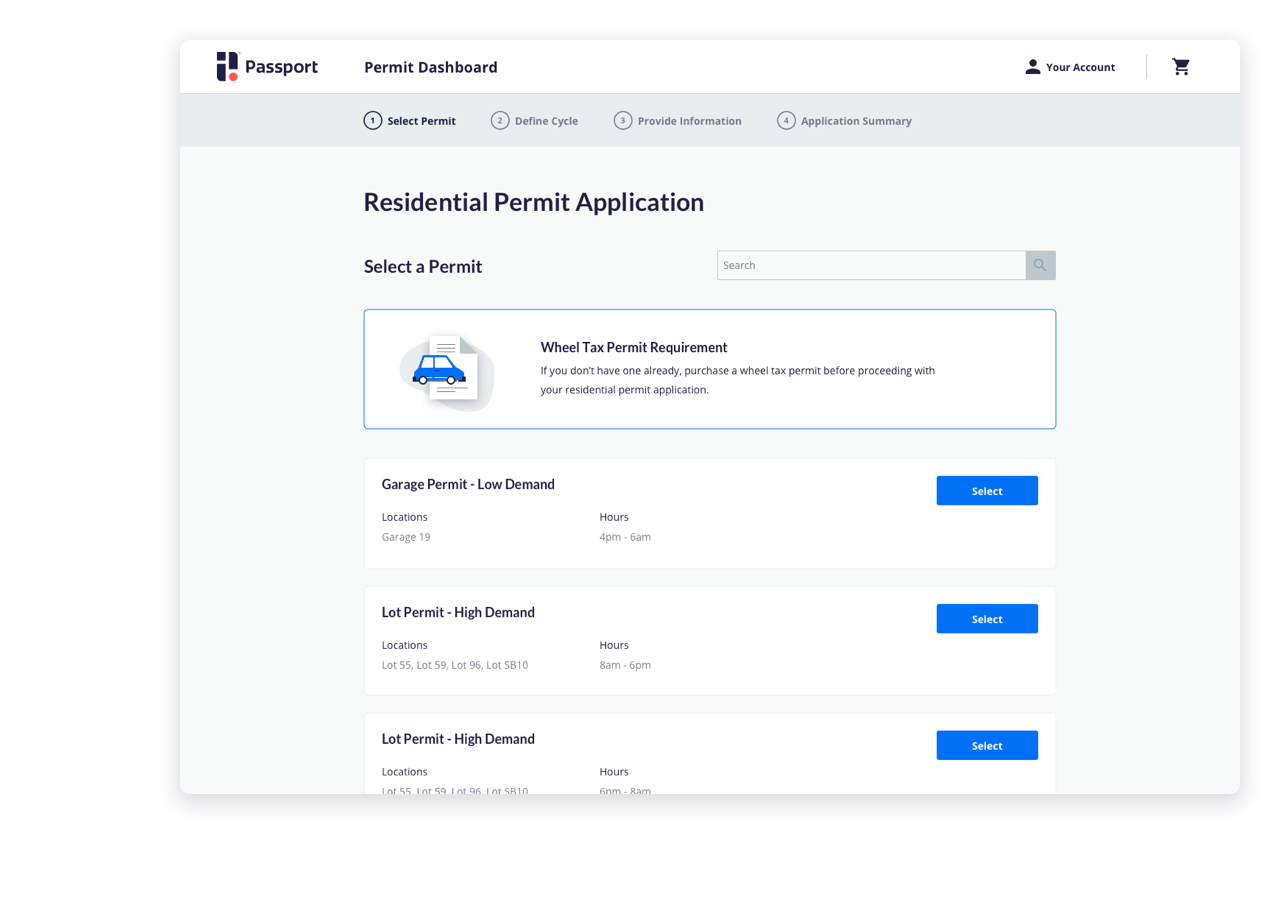Viewport: 1280px width, 900px height.
Task: Open the shopping cart icon
Action: pos(1181,66)
